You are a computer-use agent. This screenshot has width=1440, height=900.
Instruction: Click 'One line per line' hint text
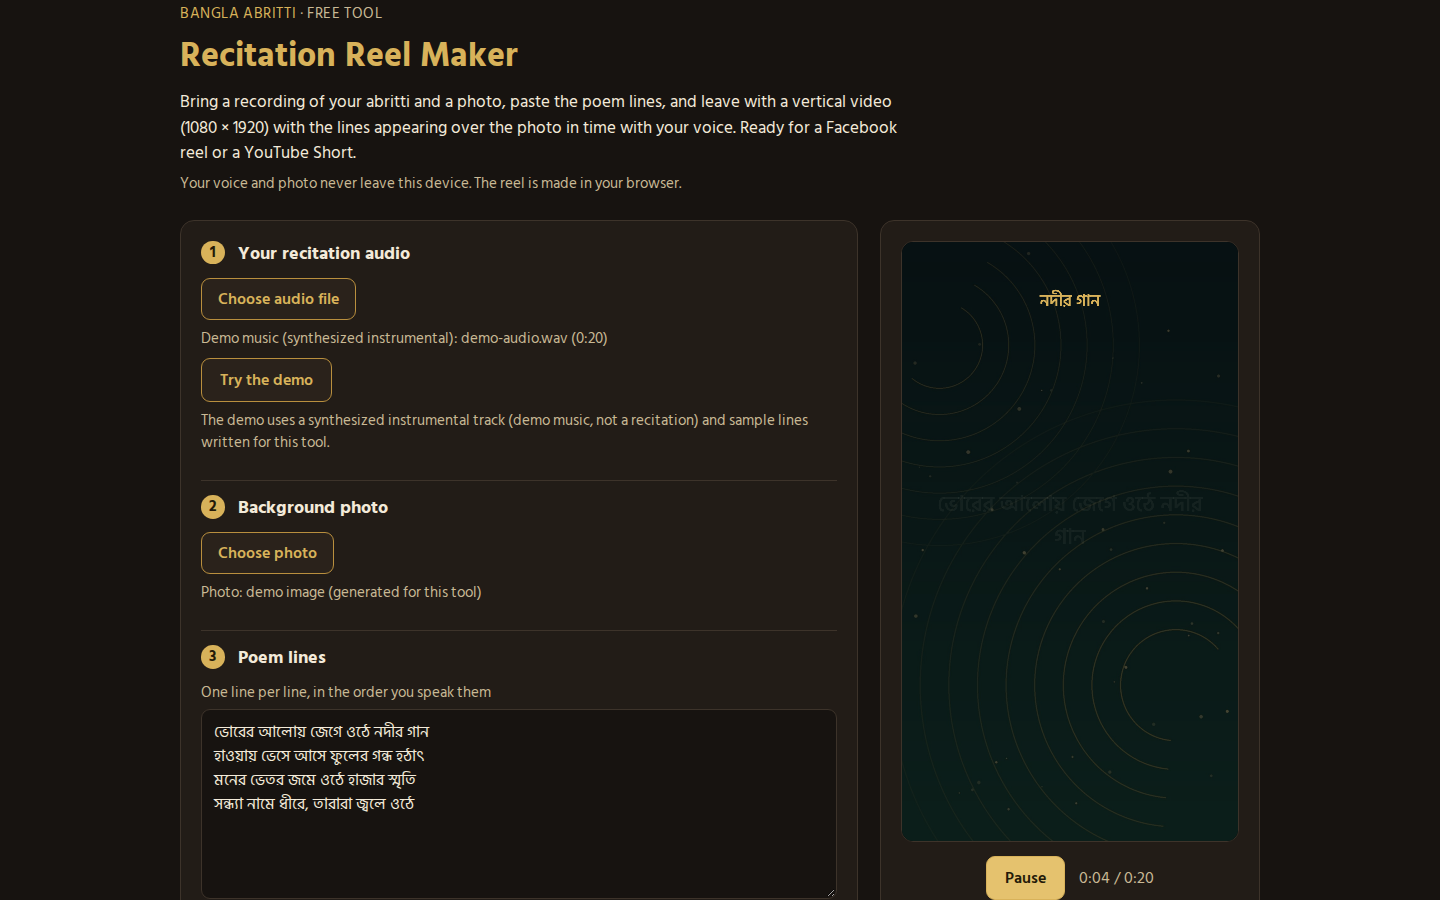coord(346,692)
